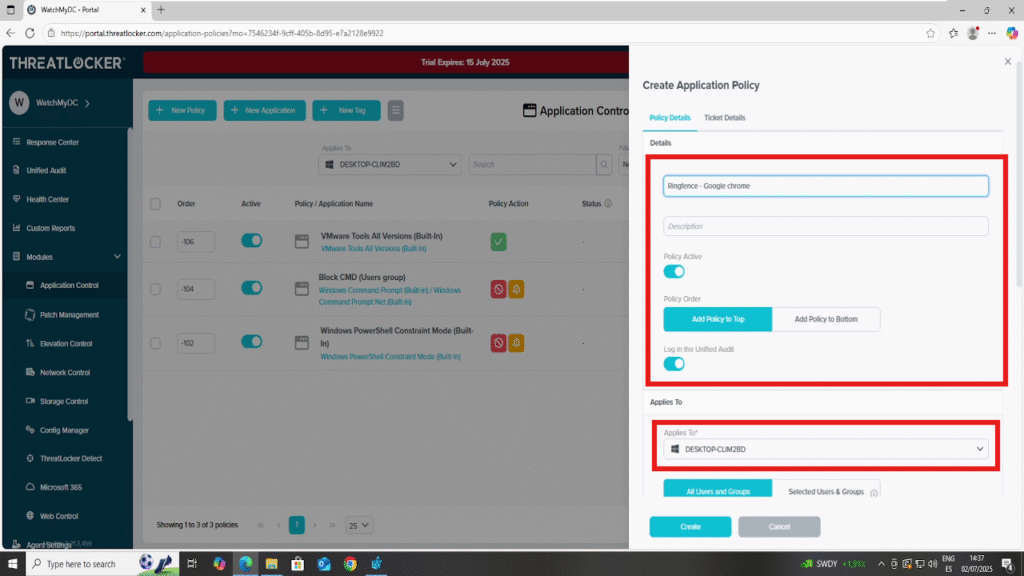Switch to the Policy Details tab
1024x576 pixels.
click(x=669, y=118)
